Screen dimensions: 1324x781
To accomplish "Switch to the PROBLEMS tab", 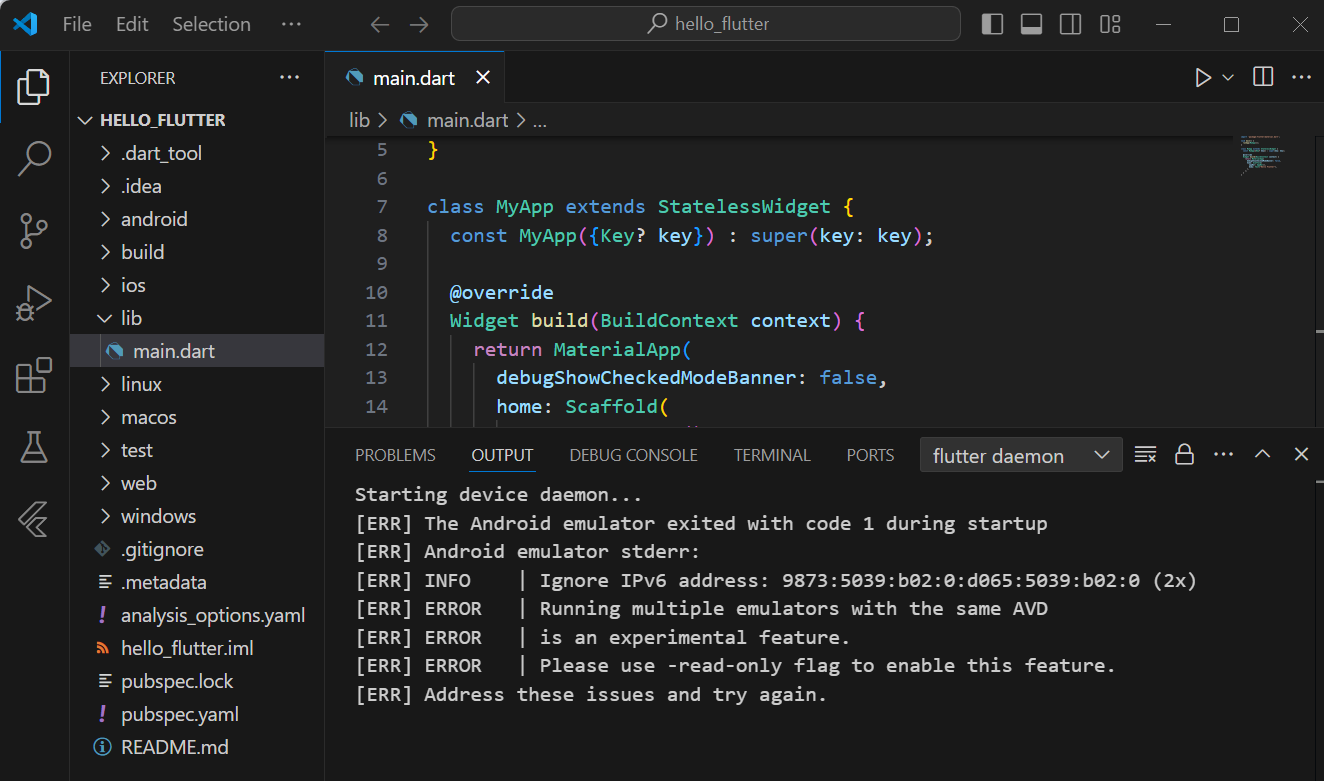I will click(395, 455).
